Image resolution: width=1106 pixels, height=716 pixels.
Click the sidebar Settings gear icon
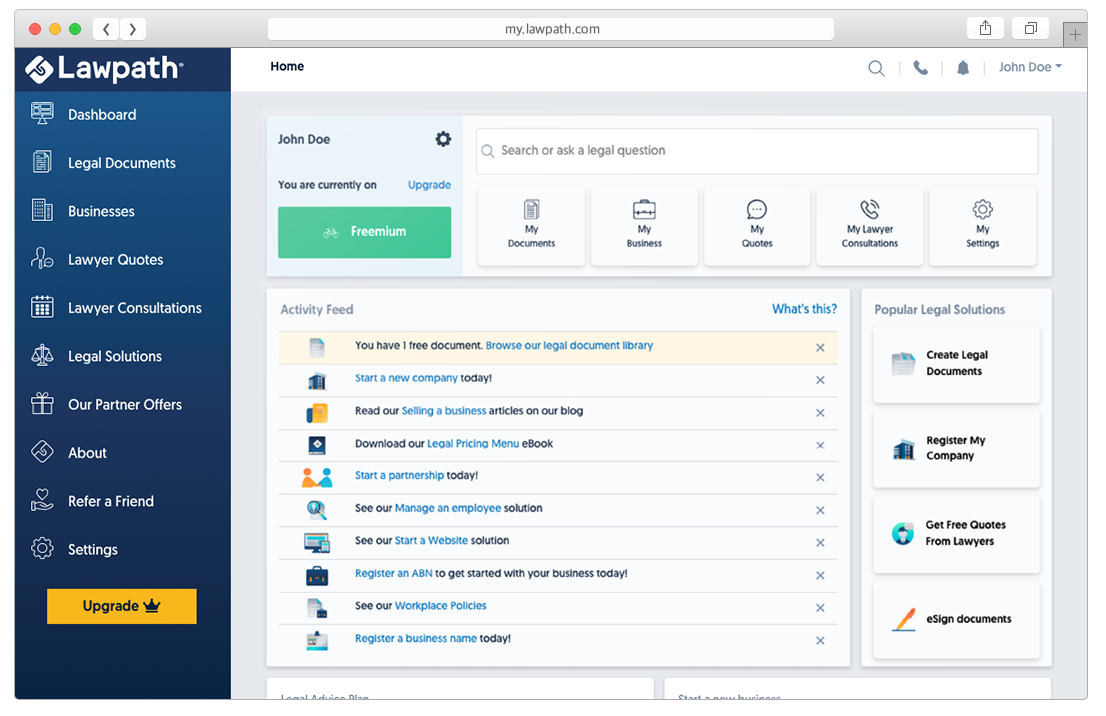click(x=42, y=548)
